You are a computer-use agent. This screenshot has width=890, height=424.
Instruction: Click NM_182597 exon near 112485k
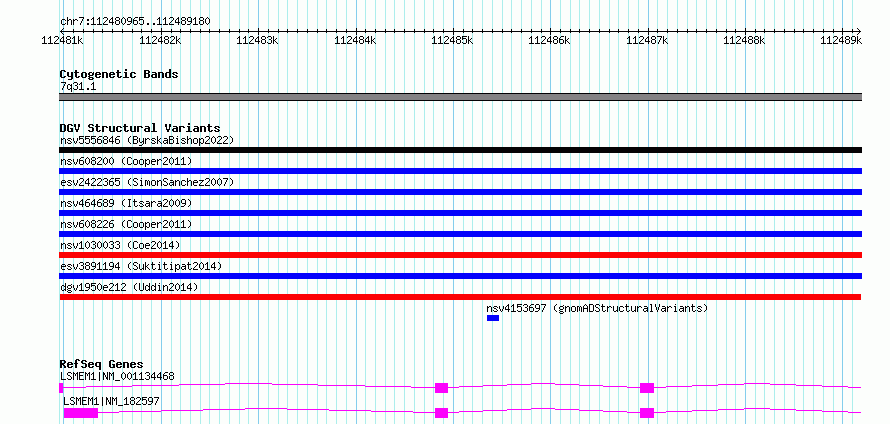[442, 413]
